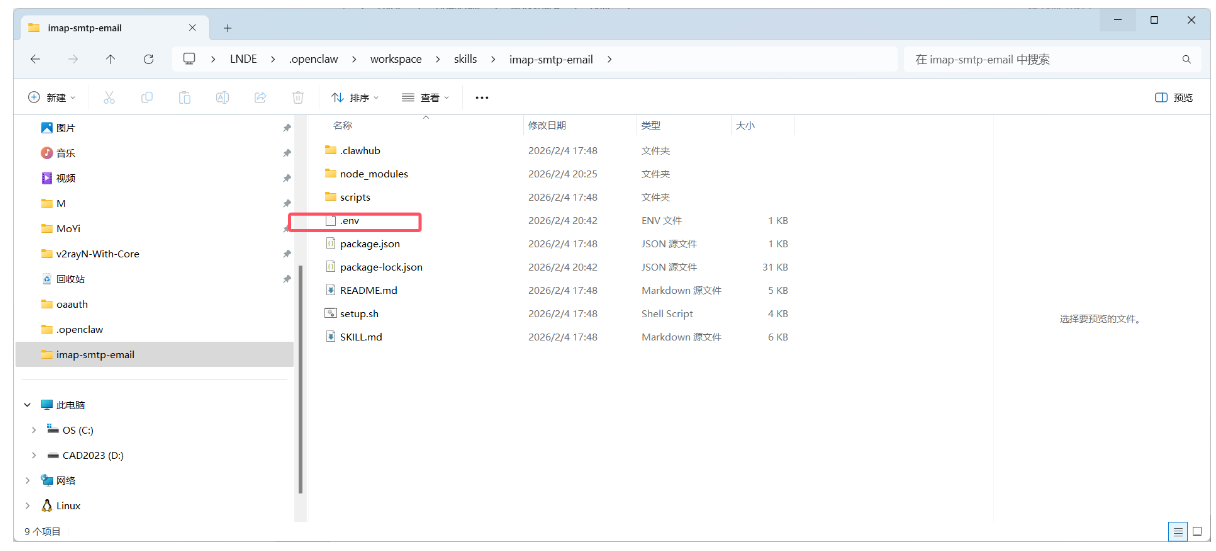Expand the CAD2023 (D:) drive node
Image resolution: width=1216 pixels, height=551 pixels.
[33, 455]
